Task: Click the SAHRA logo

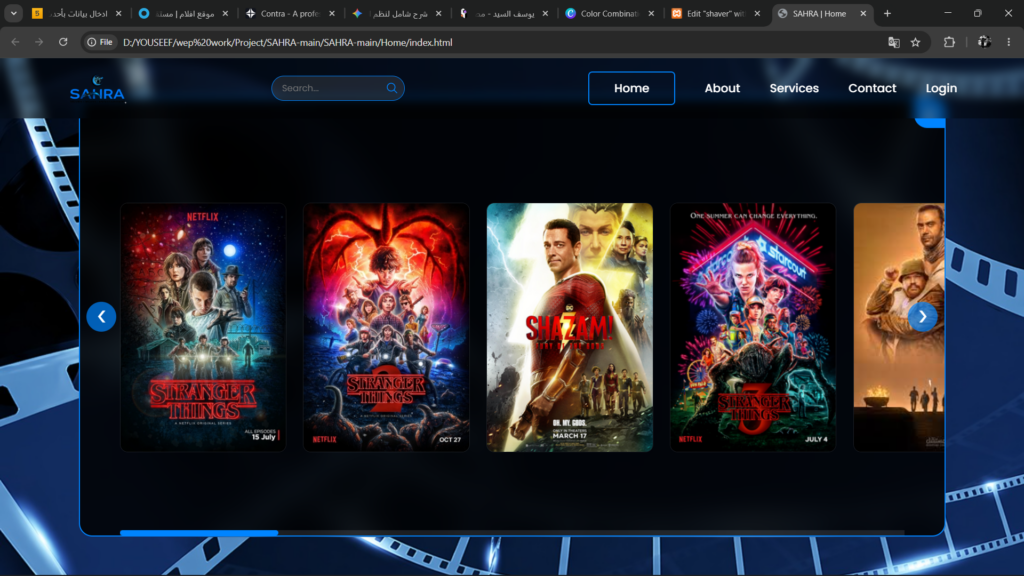Action: tap(97, 88)
